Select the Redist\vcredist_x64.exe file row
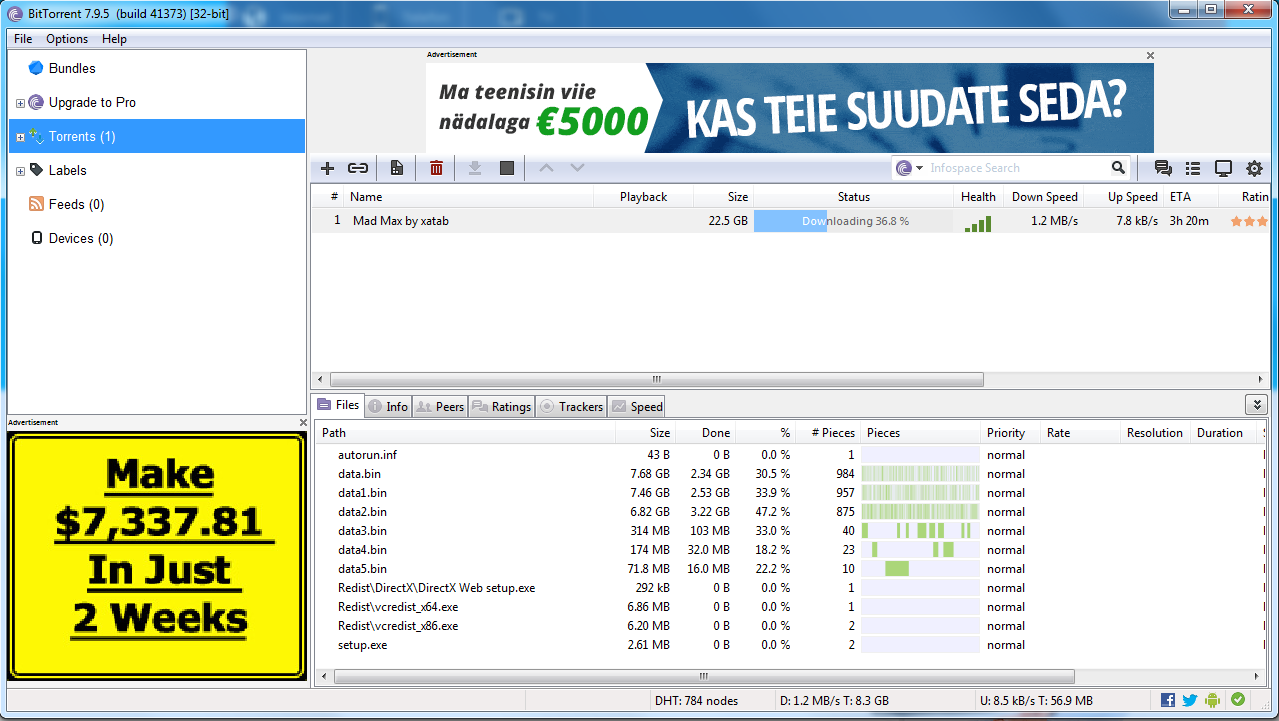This screenshot has width=1279, height=721. pyautogui.click(x=789, y=607)
